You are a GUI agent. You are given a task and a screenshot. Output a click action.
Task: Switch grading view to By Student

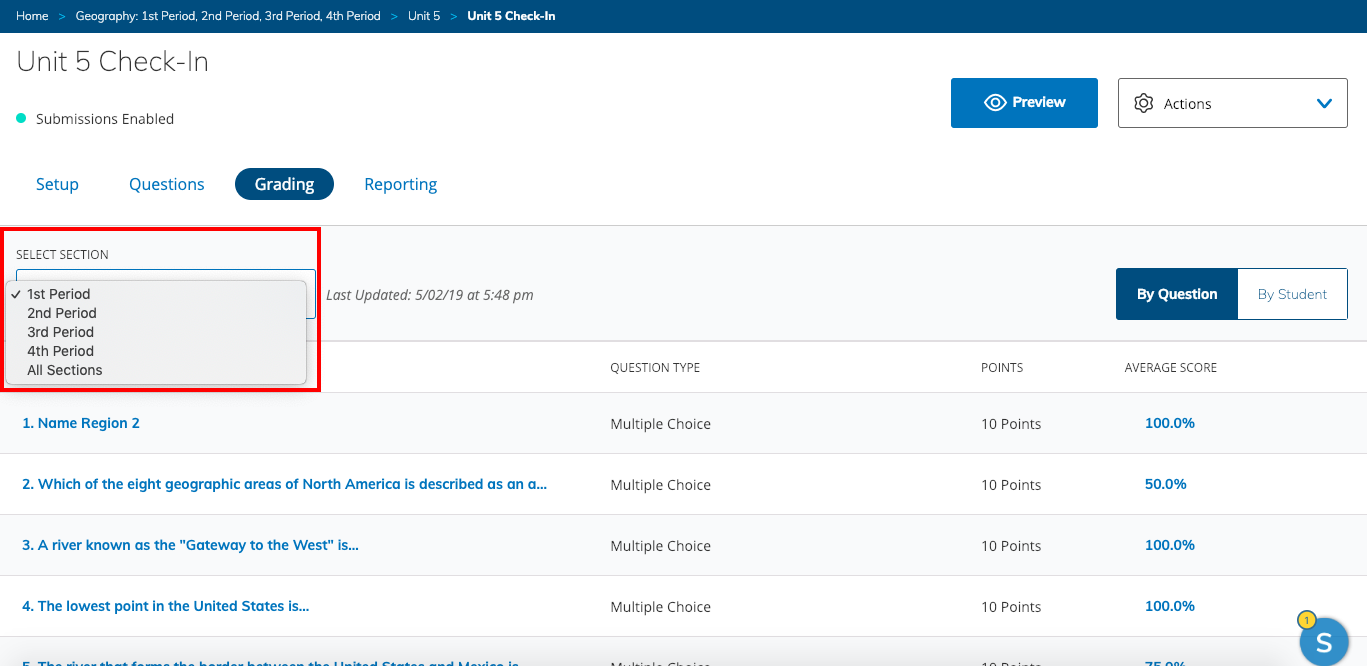[x=1292, y=294]
